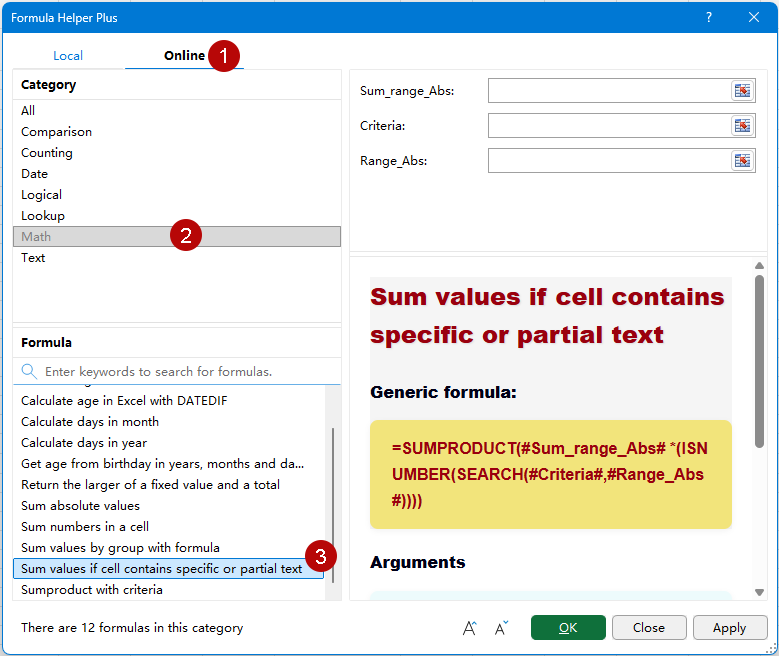
Task: Select the Logical category
Action: 177,194
